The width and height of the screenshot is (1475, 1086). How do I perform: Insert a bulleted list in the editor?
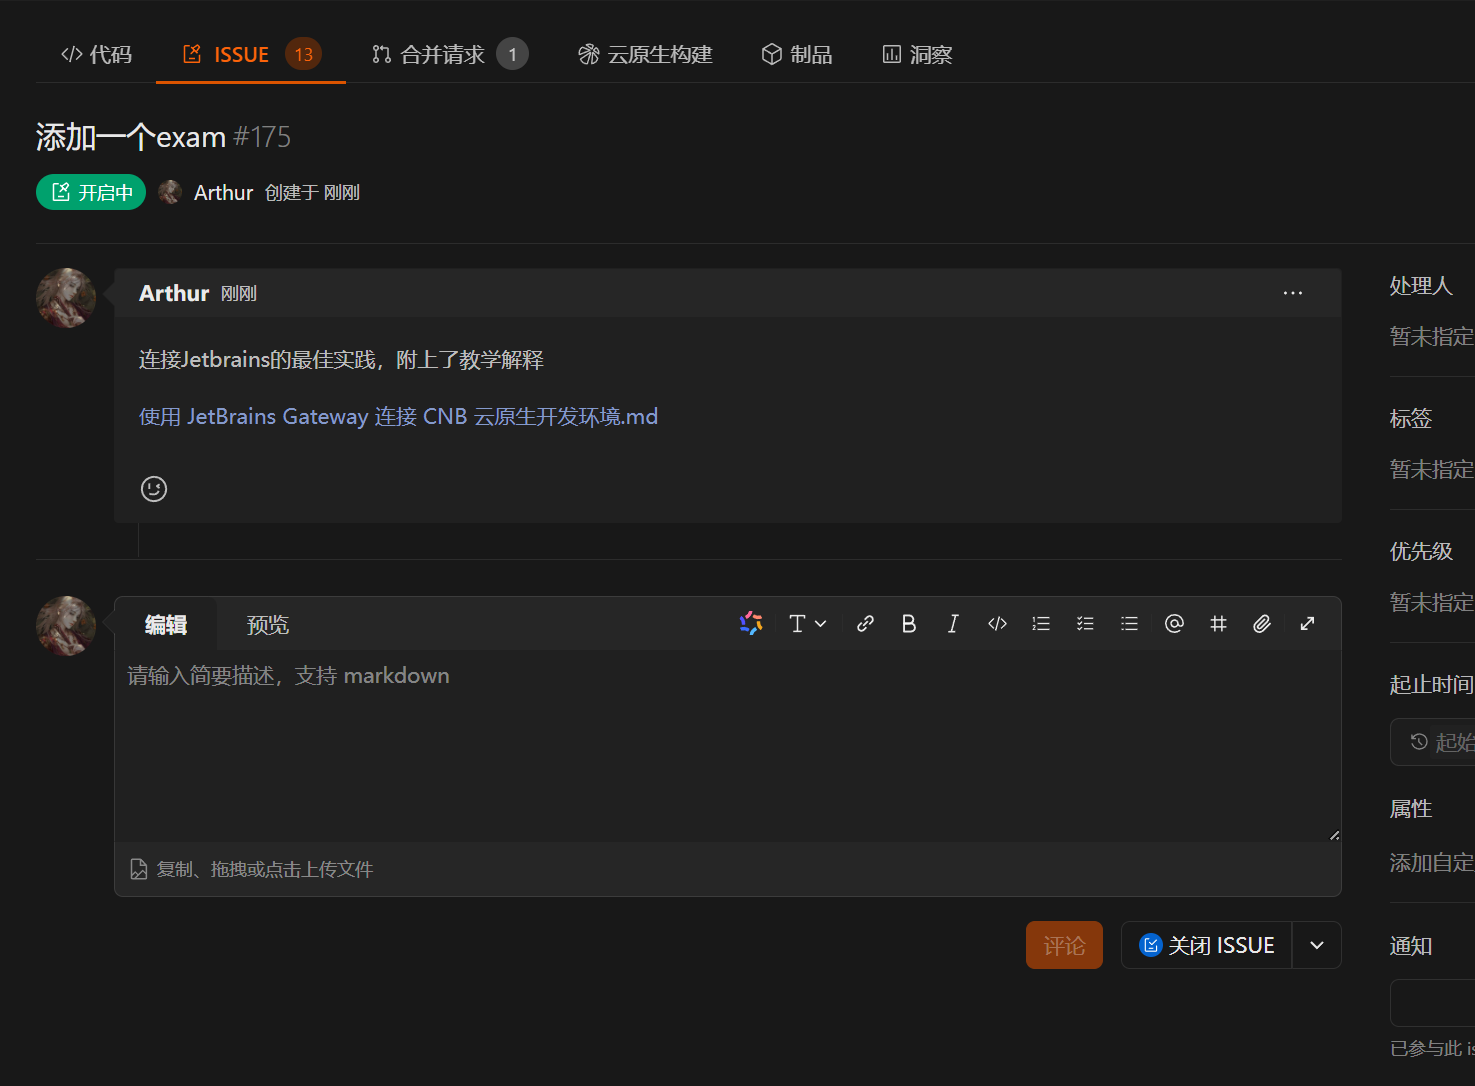tap(1129, 624)
